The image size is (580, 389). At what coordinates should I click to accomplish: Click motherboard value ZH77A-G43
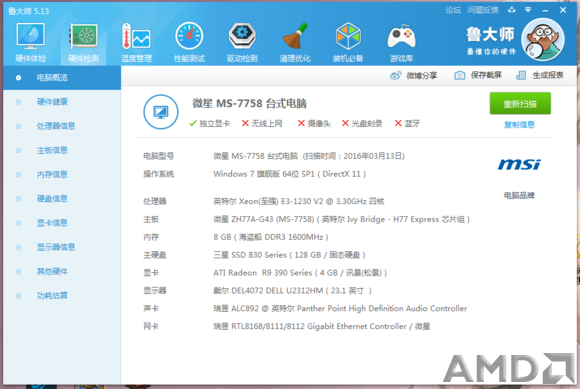341,219
